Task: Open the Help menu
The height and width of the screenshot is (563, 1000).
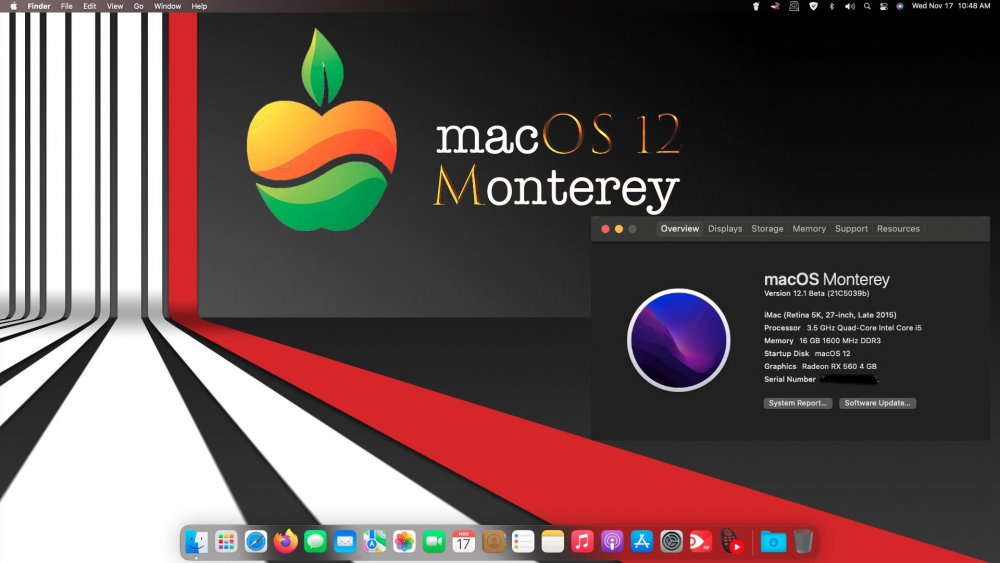Action: pyautogui.click(x=199, y=6)
